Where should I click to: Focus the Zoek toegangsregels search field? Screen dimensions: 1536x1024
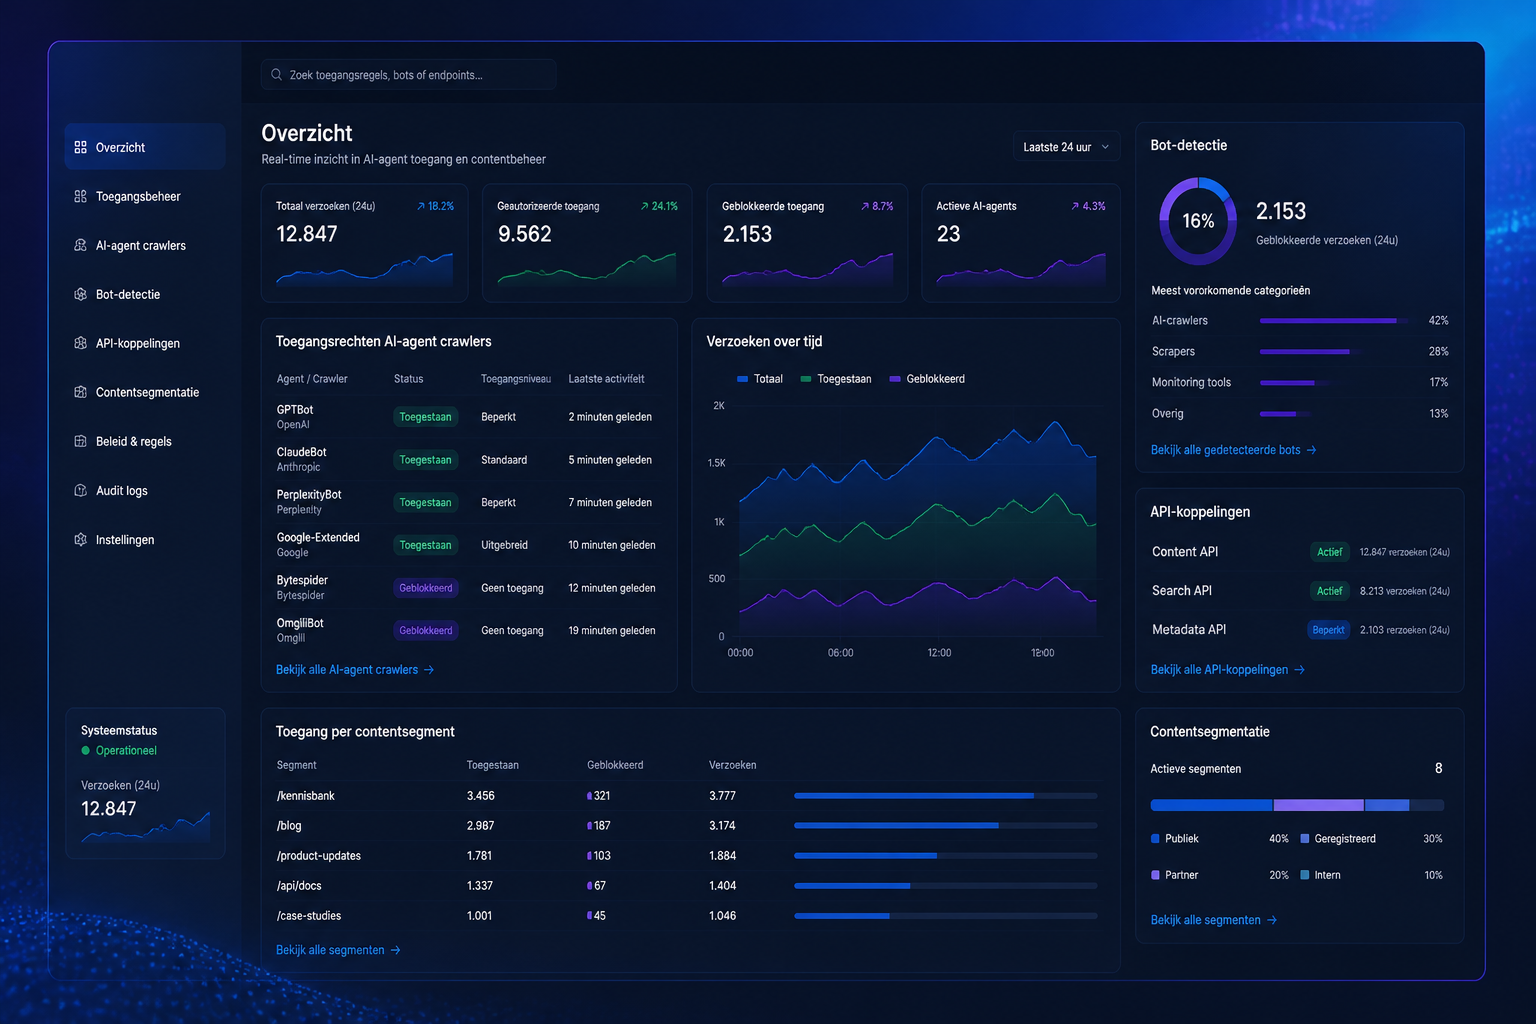click(409, 75)
